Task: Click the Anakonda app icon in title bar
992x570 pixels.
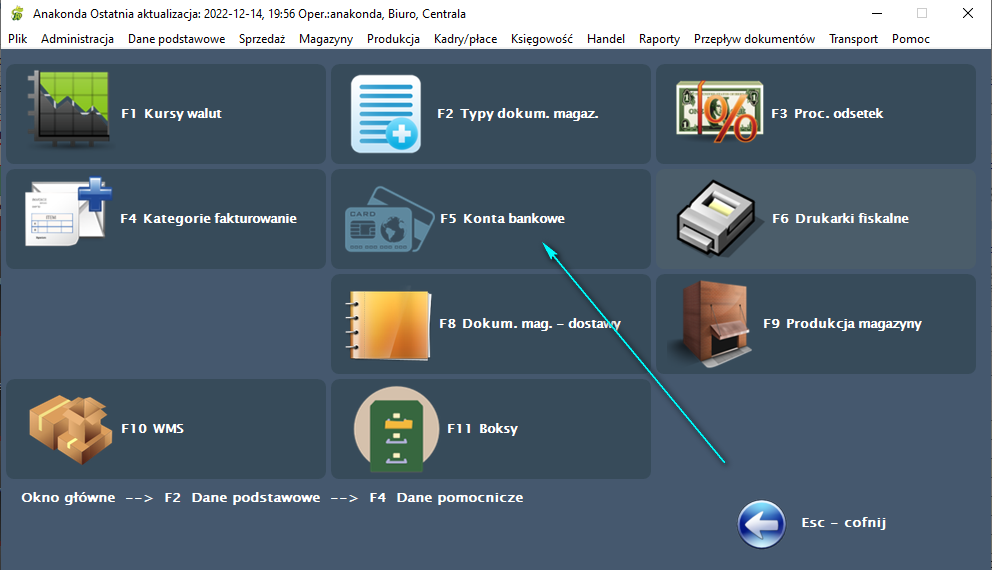Action: 17,13
